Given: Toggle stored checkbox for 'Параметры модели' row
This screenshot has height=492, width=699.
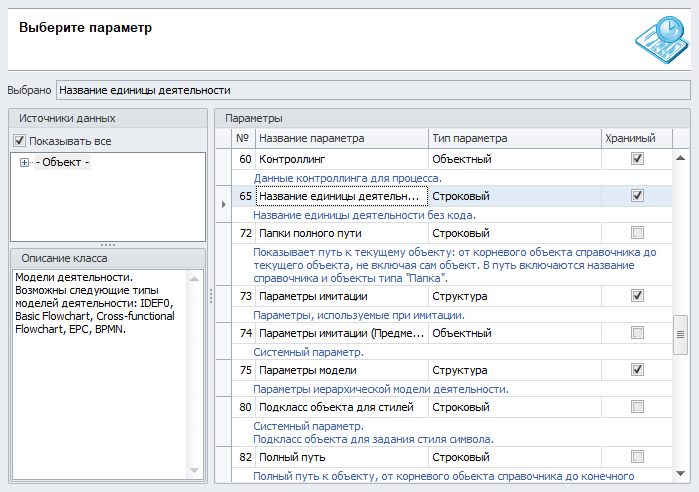Looking at the screenshot, I should point(637,370).
